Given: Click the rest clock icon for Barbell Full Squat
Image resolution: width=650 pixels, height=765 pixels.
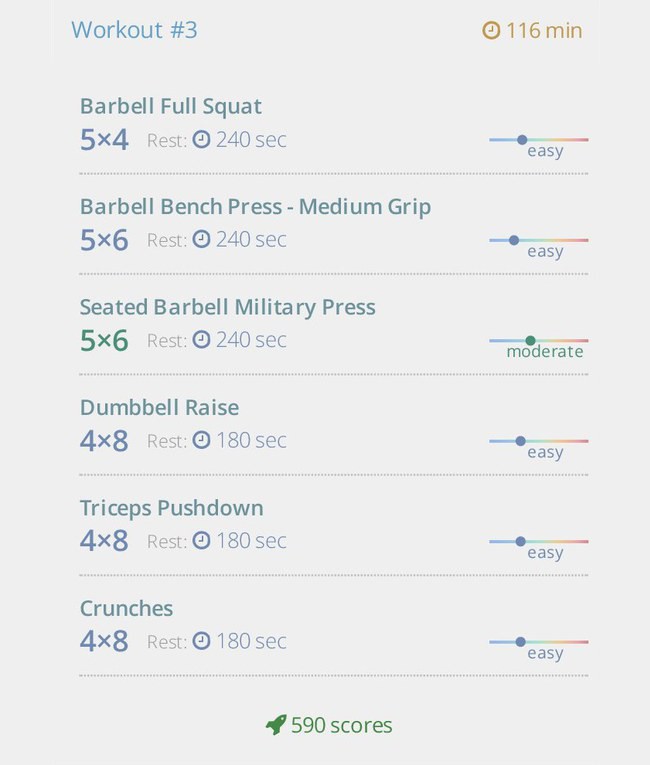Looking at the screenshot, I should coord(201,140).
